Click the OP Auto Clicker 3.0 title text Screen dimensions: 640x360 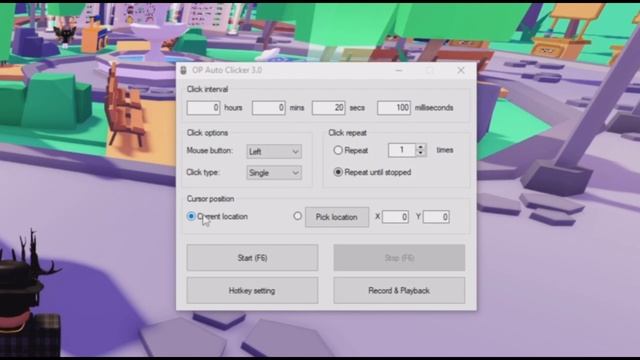(227, 70)
